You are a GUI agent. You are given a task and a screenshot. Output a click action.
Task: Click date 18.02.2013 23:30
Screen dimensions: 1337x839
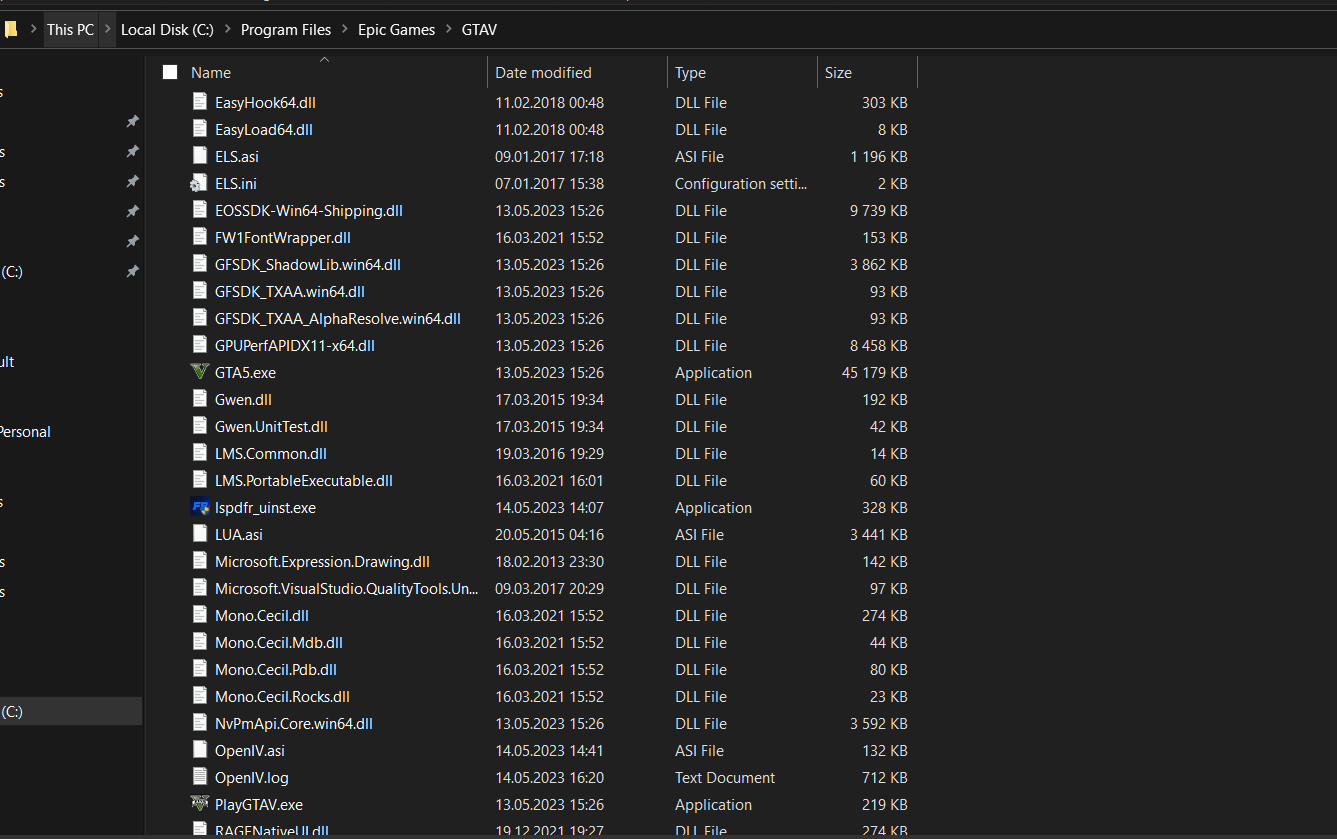549,561
